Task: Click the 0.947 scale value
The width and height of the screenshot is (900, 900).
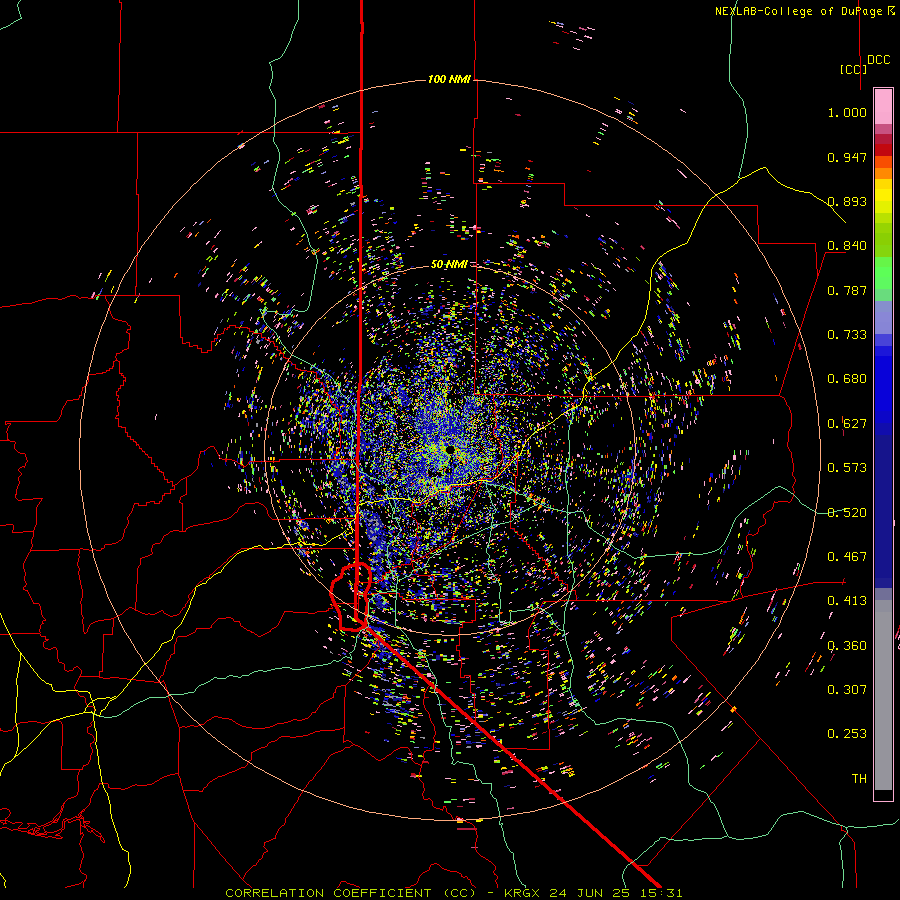Action: (x=847, y=157)
